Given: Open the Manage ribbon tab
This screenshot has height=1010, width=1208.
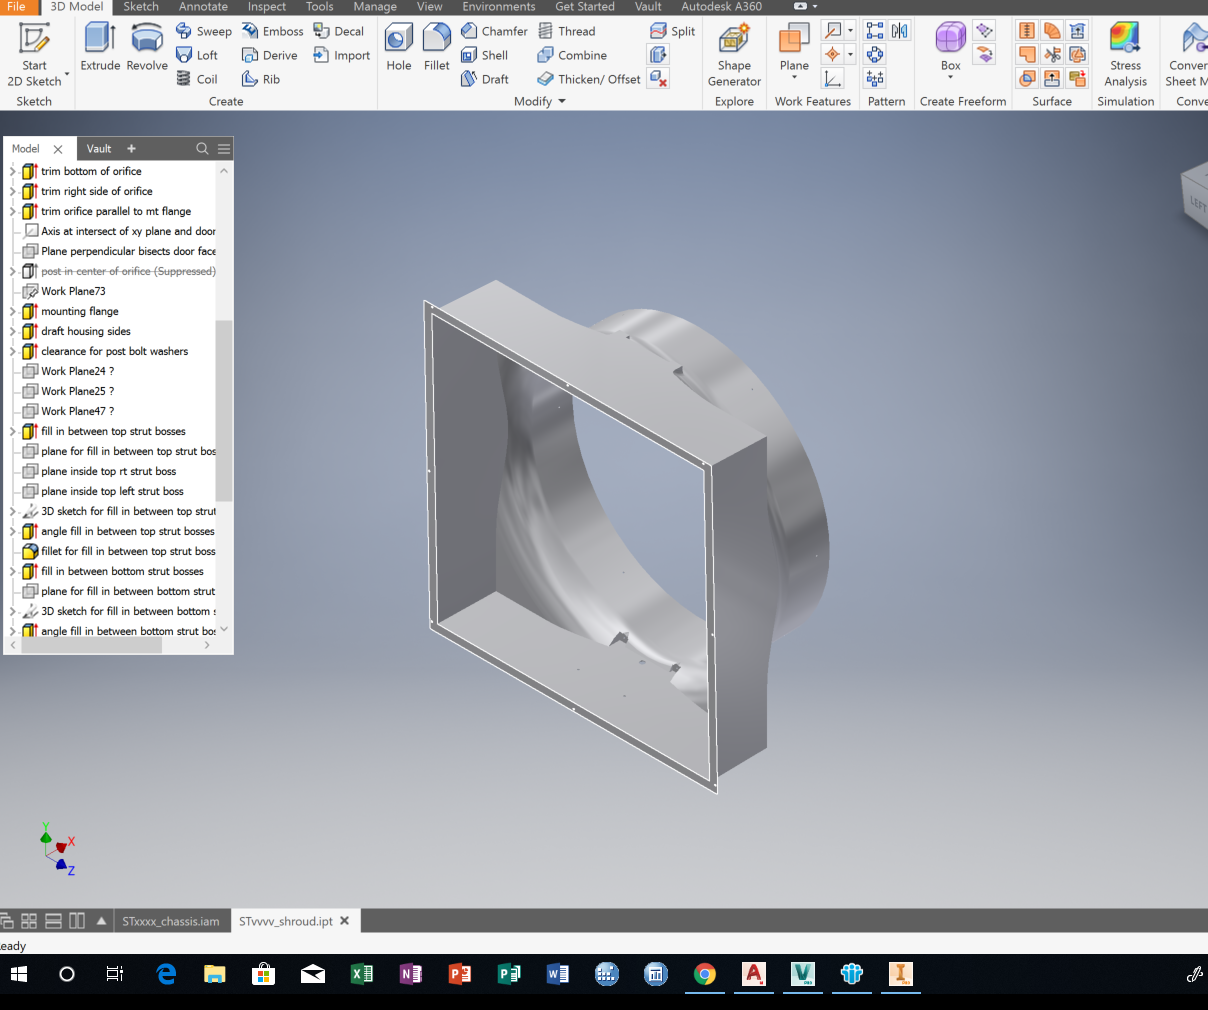Looking at the screenshot, I should click(375, 6).
